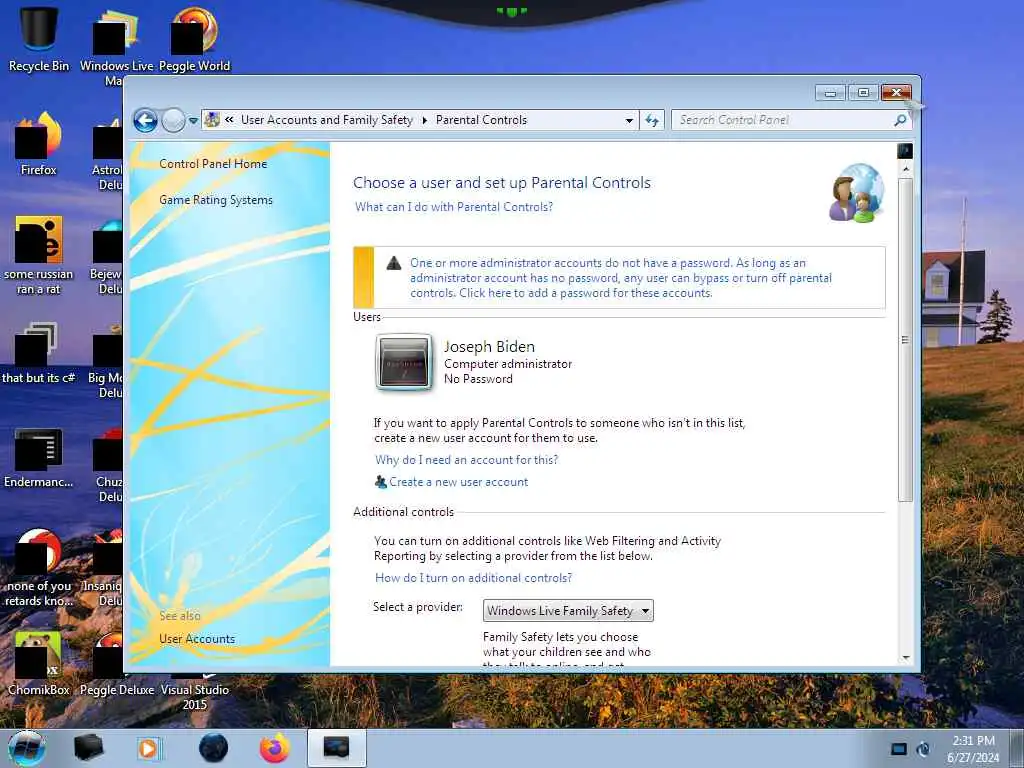Click the scrollbar up arrow

click(905, 168)
